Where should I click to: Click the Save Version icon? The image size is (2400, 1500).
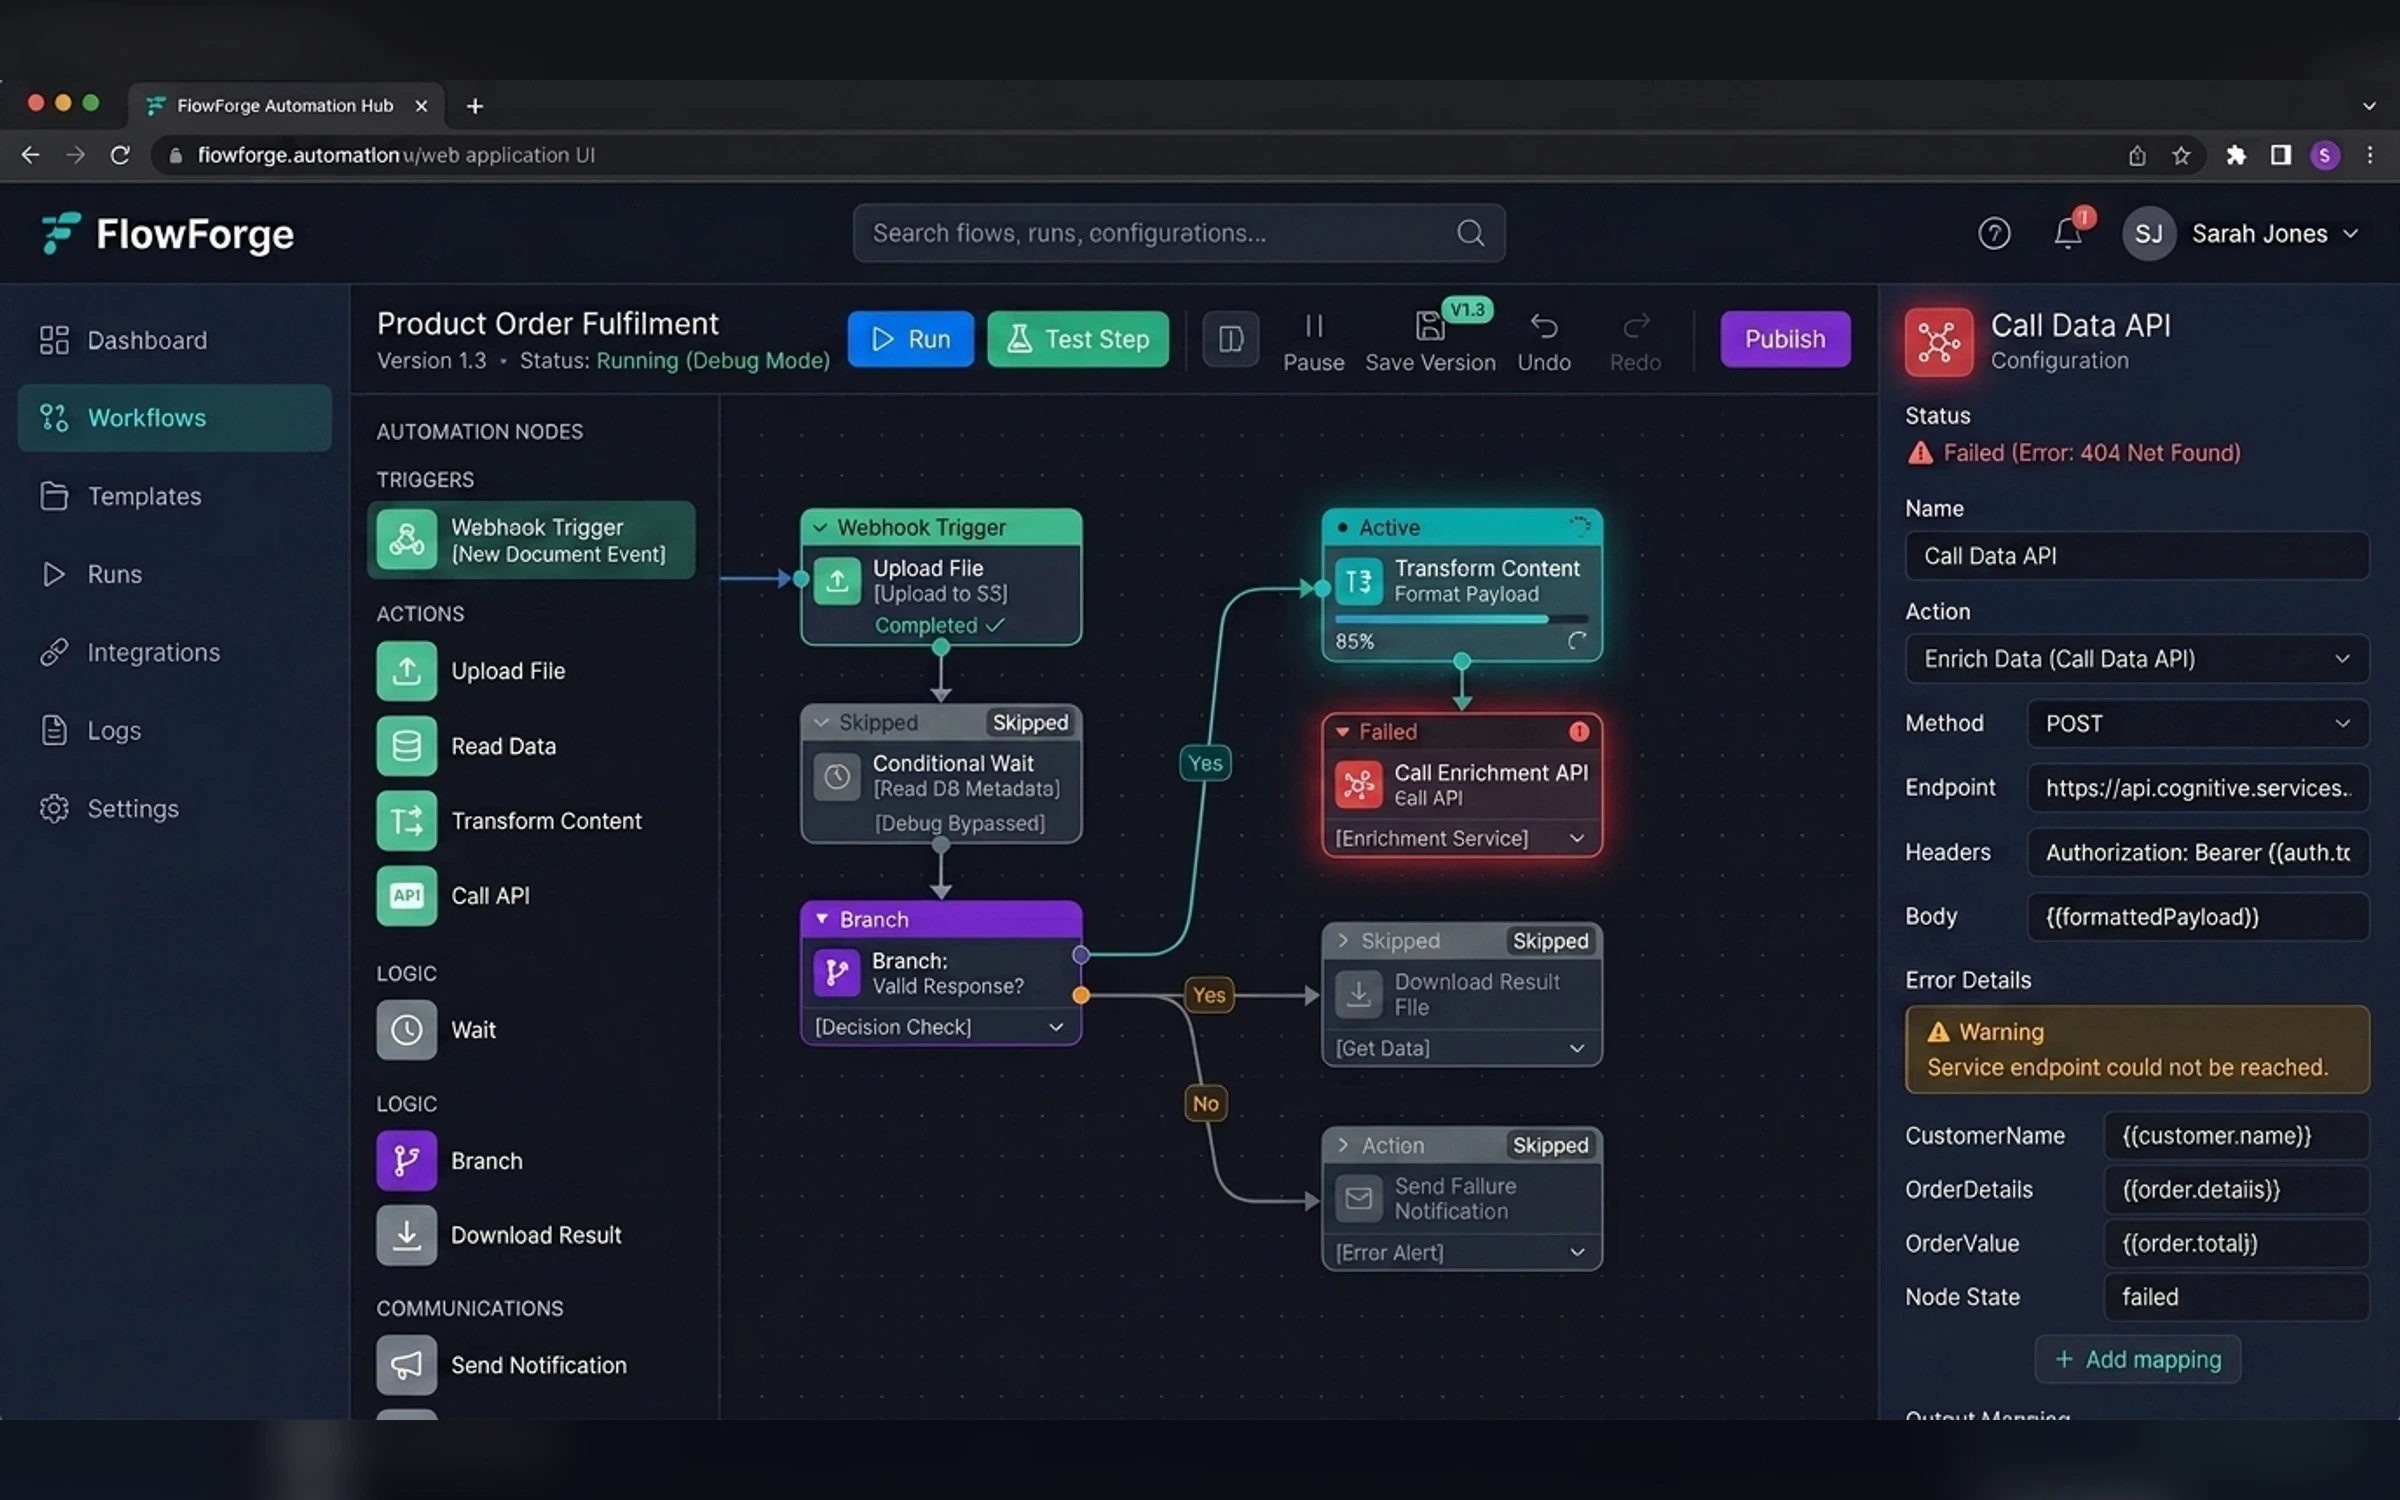pyautogui.click(x=1430, y=326)
